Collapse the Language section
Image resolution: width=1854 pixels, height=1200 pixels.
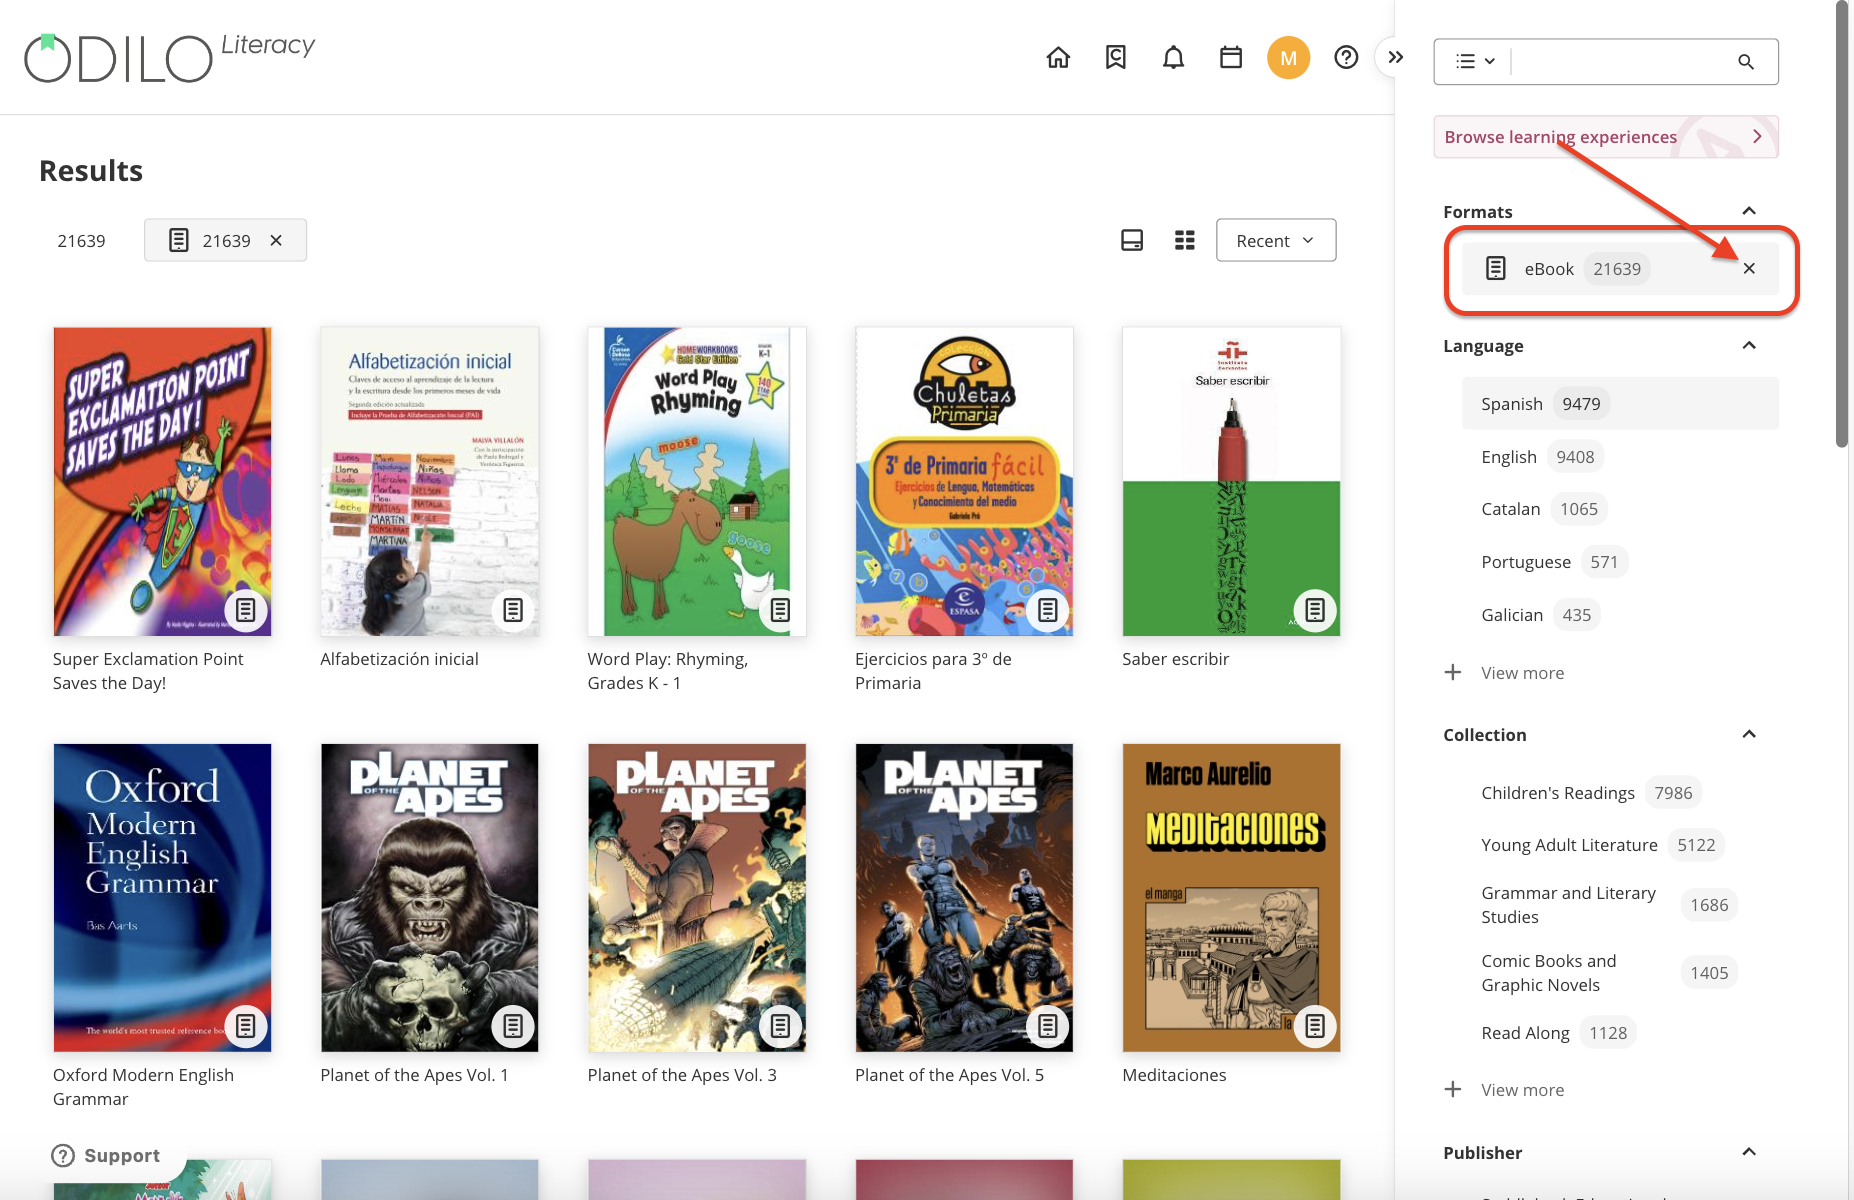pos(1749,346)
